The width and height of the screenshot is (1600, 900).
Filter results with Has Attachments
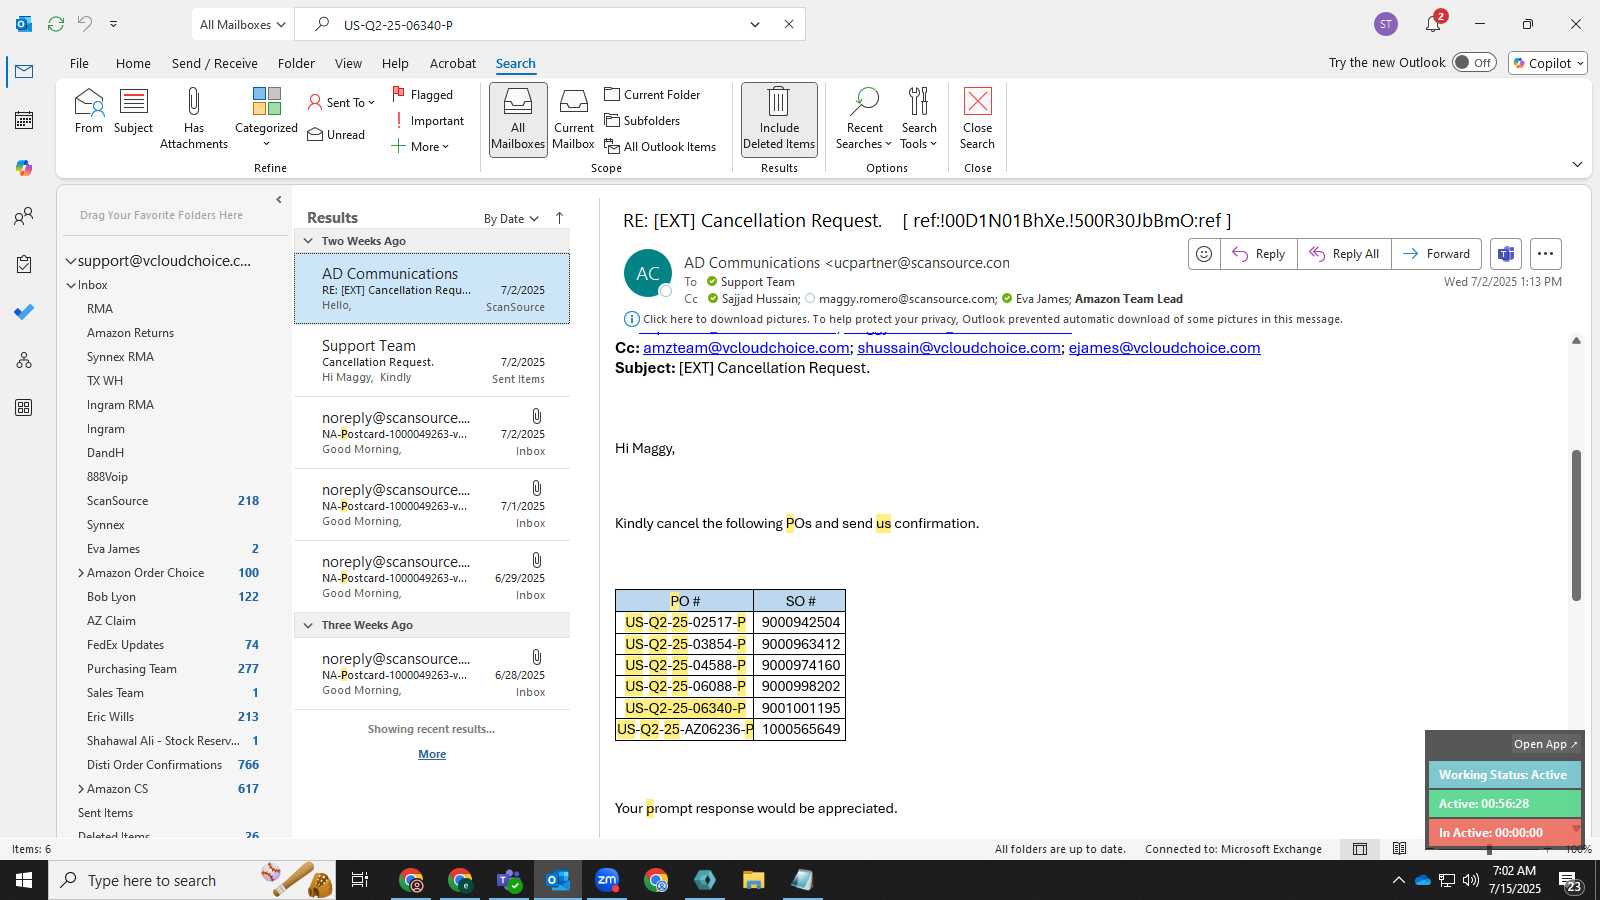[x=194, y=118]
